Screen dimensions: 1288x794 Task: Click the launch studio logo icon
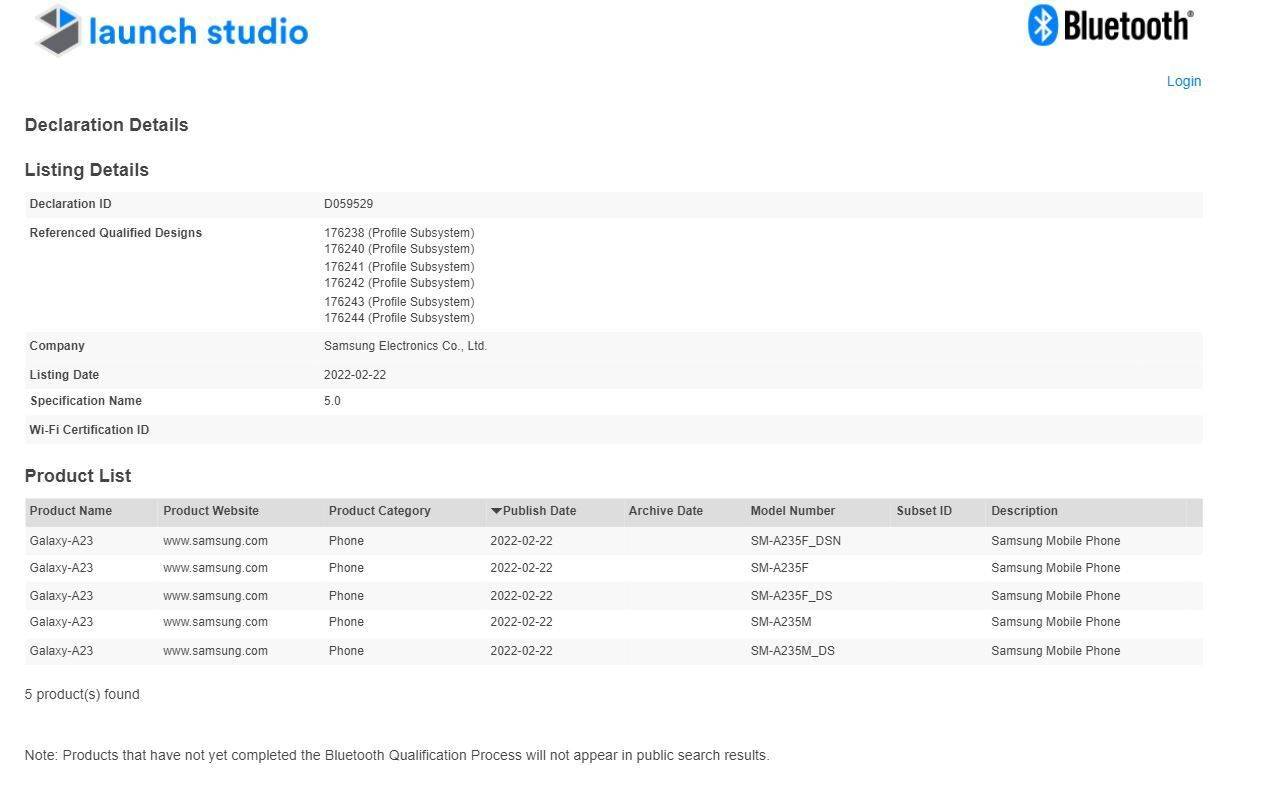coord(58,30)
